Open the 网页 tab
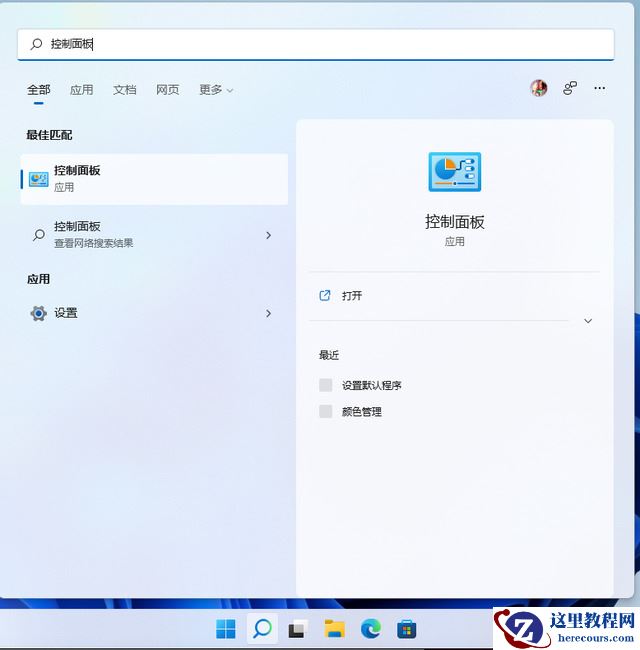The width and height of the screenshot is (640, 650). coord(167,90)
